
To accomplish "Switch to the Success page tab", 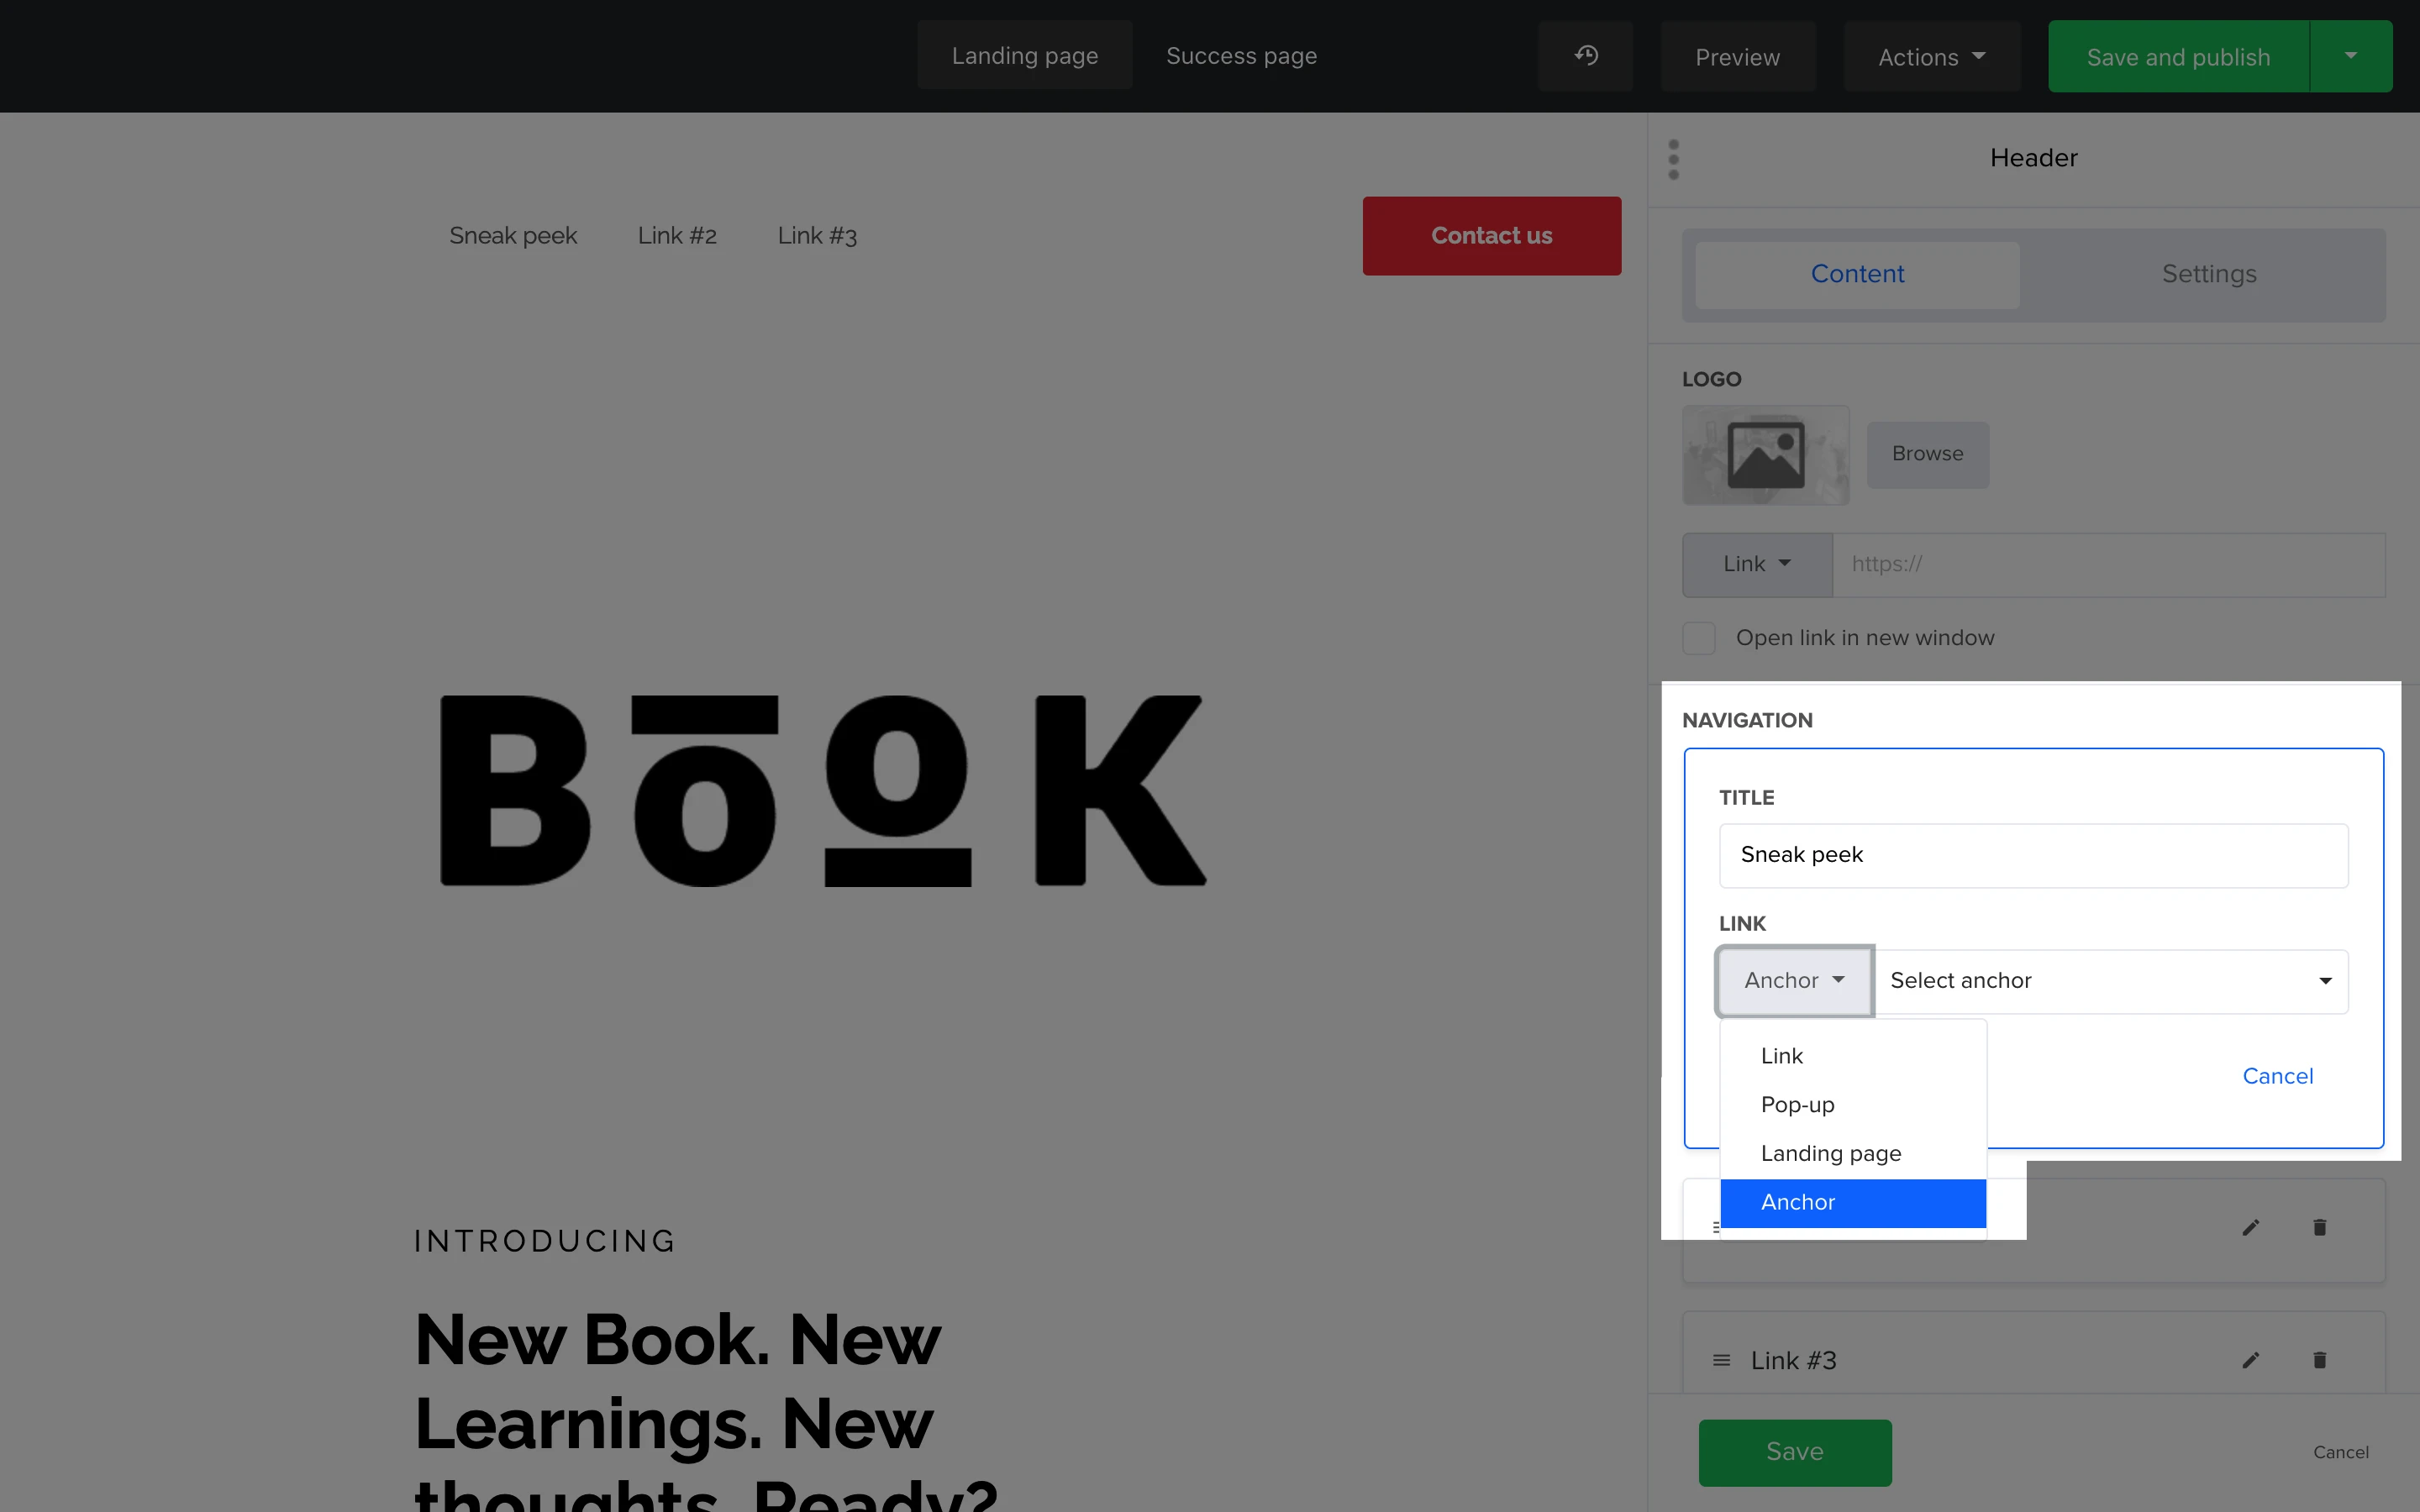I will (1241, 56).
